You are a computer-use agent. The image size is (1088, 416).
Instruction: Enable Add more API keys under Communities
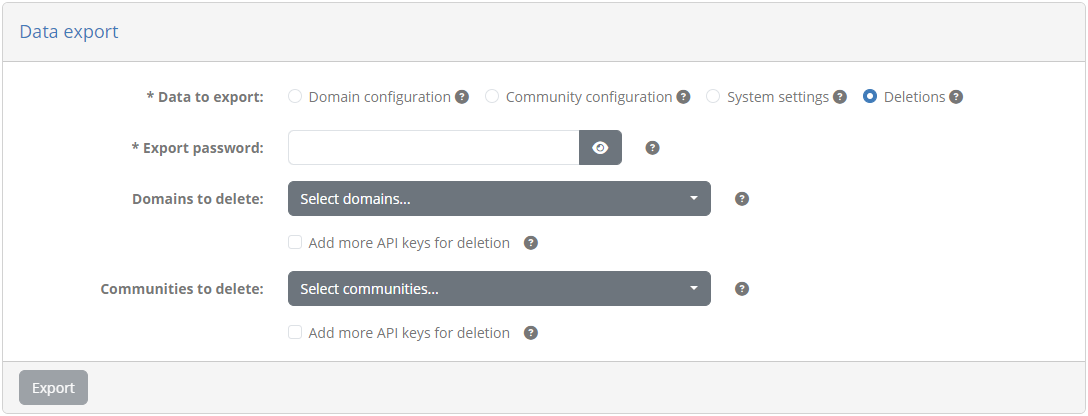(x=295, y=332)
